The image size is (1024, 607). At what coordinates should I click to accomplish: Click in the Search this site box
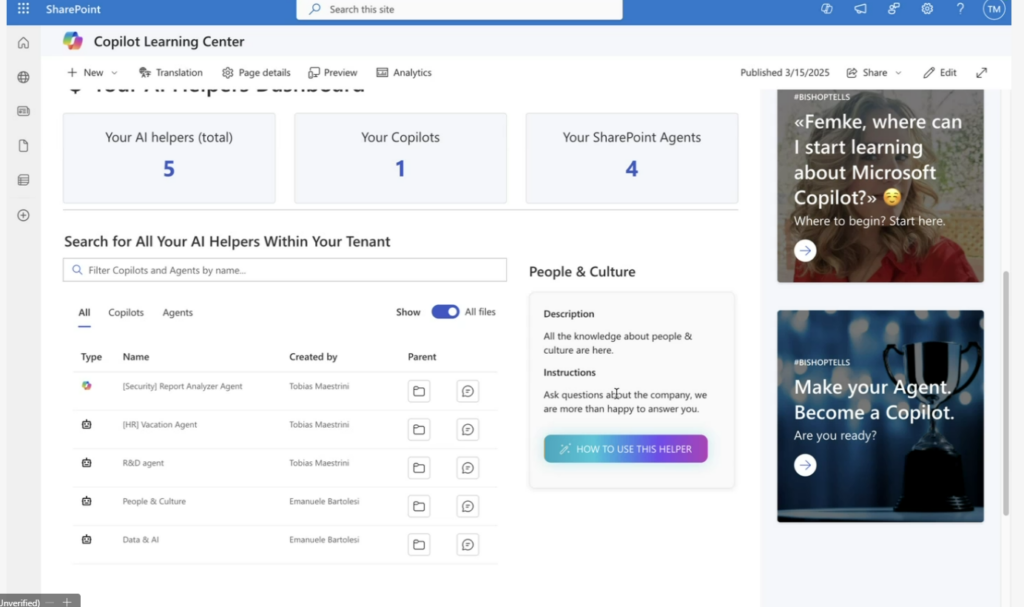(459, 9)
